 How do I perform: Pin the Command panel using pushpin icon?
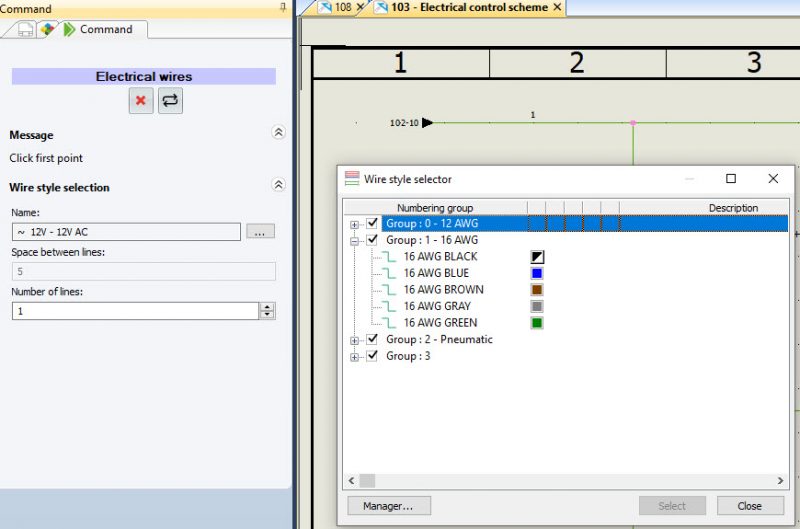[x=282, y=8]
